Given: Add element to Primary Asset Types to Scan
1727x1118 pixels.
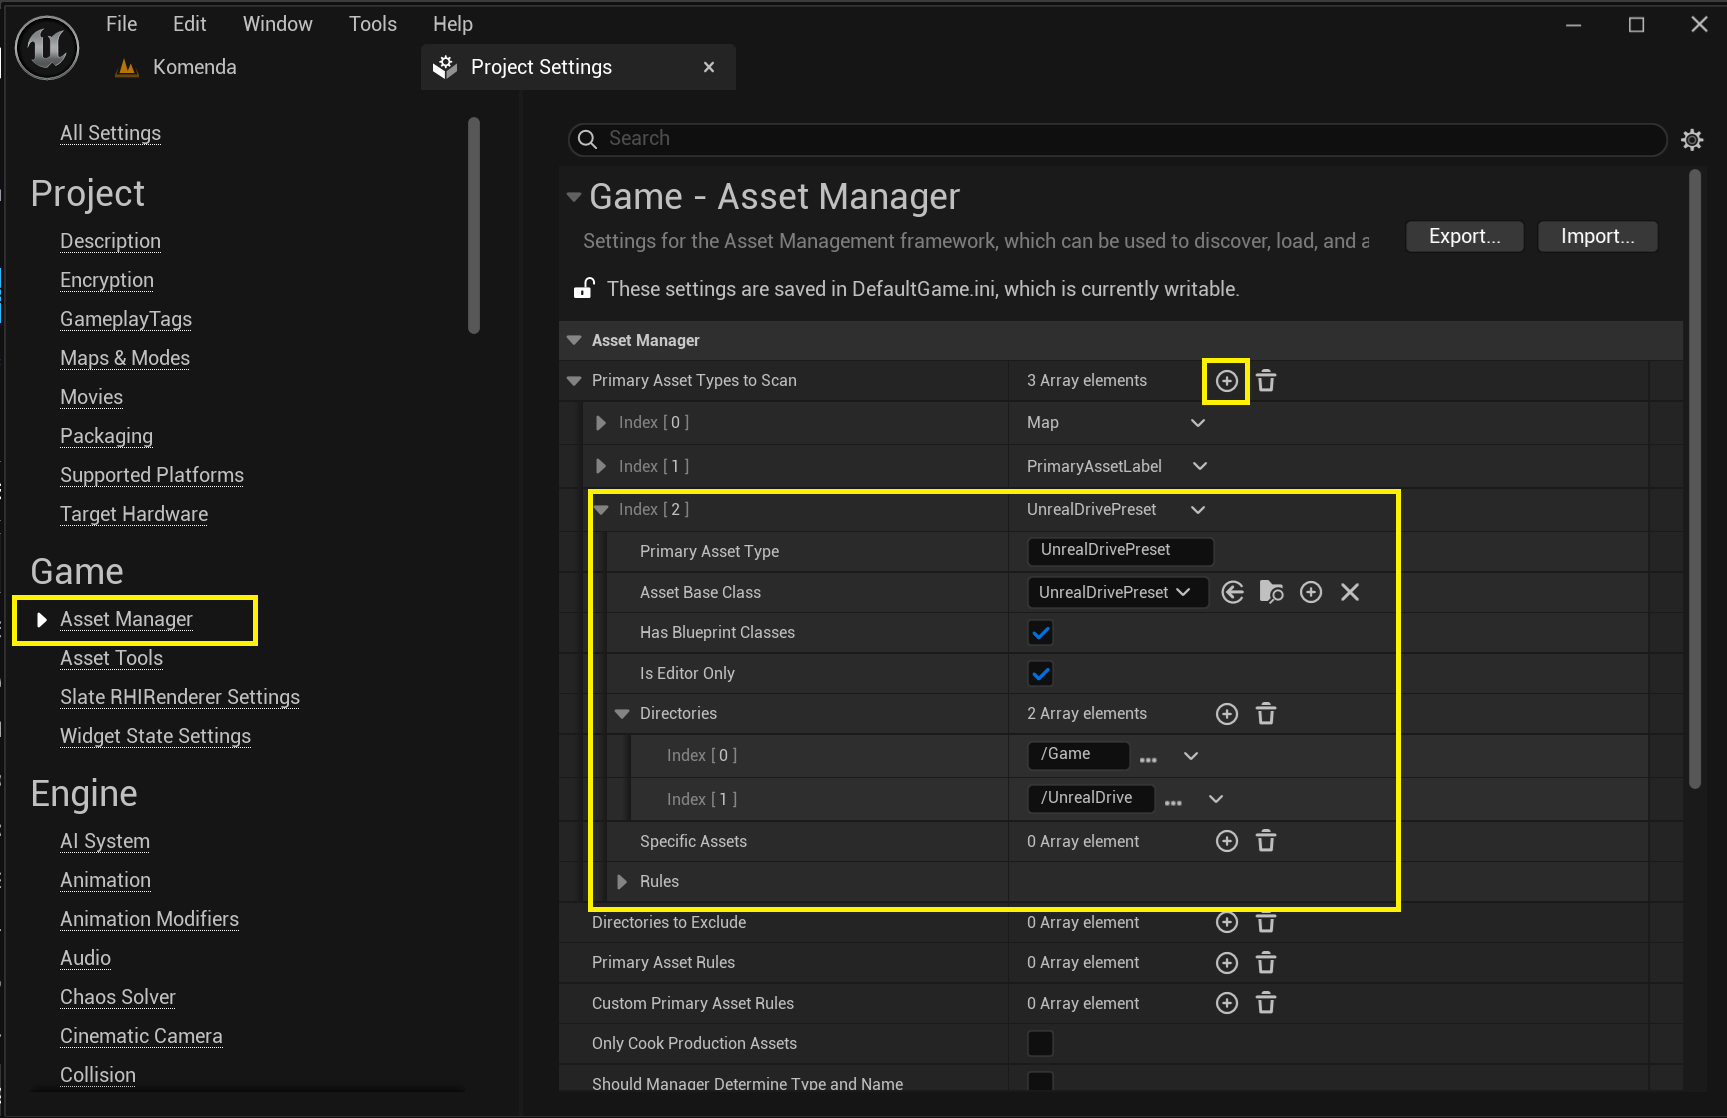Looking at the screenshot, I should coord(1227,381).
